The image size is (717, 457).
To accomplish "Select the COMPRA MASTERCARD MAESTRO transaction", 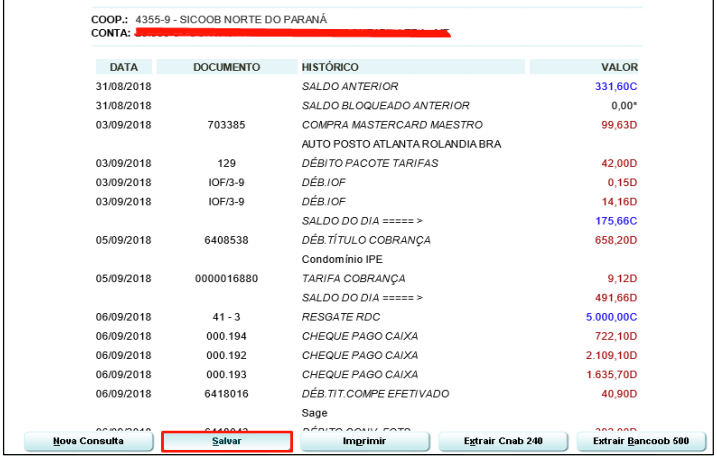I will point(392,125).
